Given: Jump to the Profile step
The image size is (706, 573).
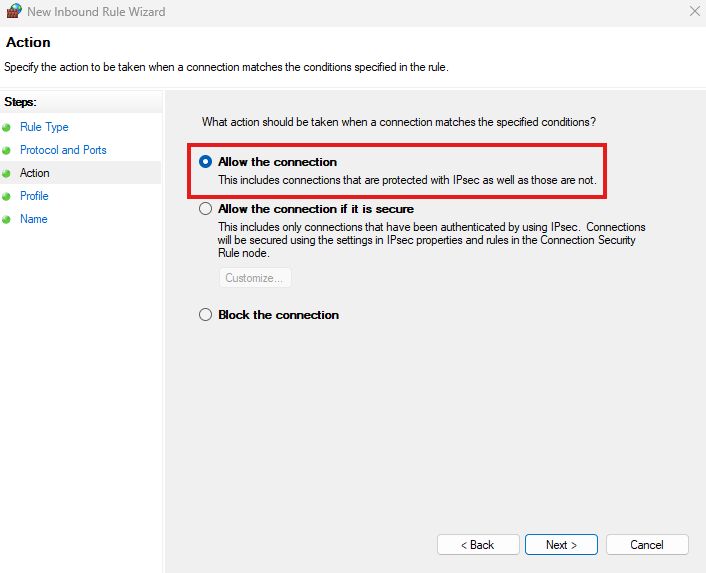Looking at the screenshot, I should pos(34,196).
